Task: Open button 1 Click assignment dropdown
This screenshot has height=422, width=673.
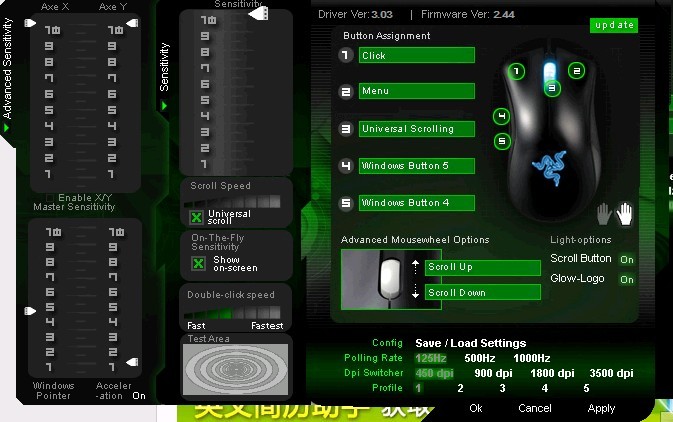Action: pos(417,55)
